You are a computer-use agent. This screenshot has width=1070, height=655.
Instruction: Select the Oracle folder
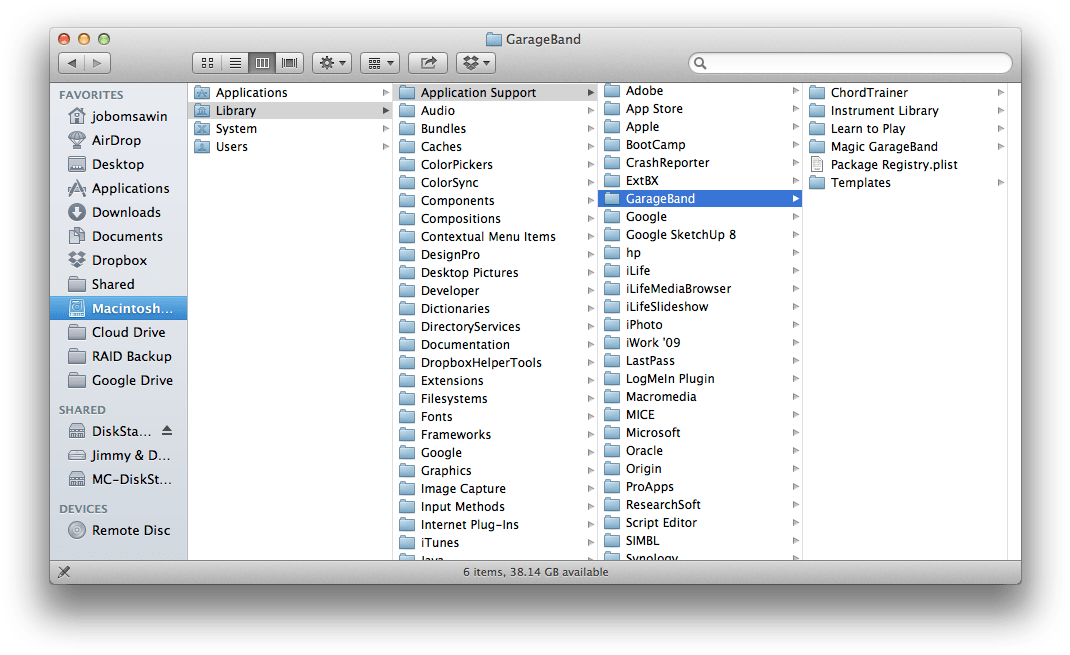click(700, 450)
